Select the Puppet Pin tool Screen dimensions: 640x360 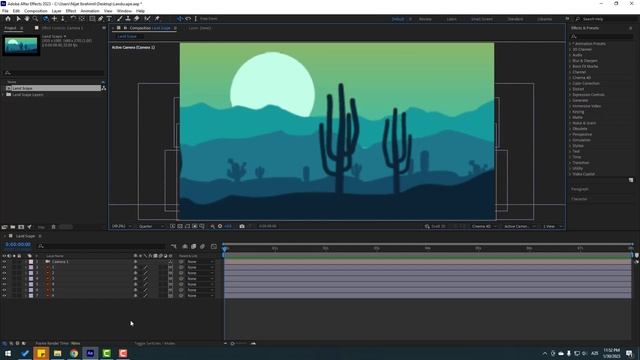(x=157, y=19)
